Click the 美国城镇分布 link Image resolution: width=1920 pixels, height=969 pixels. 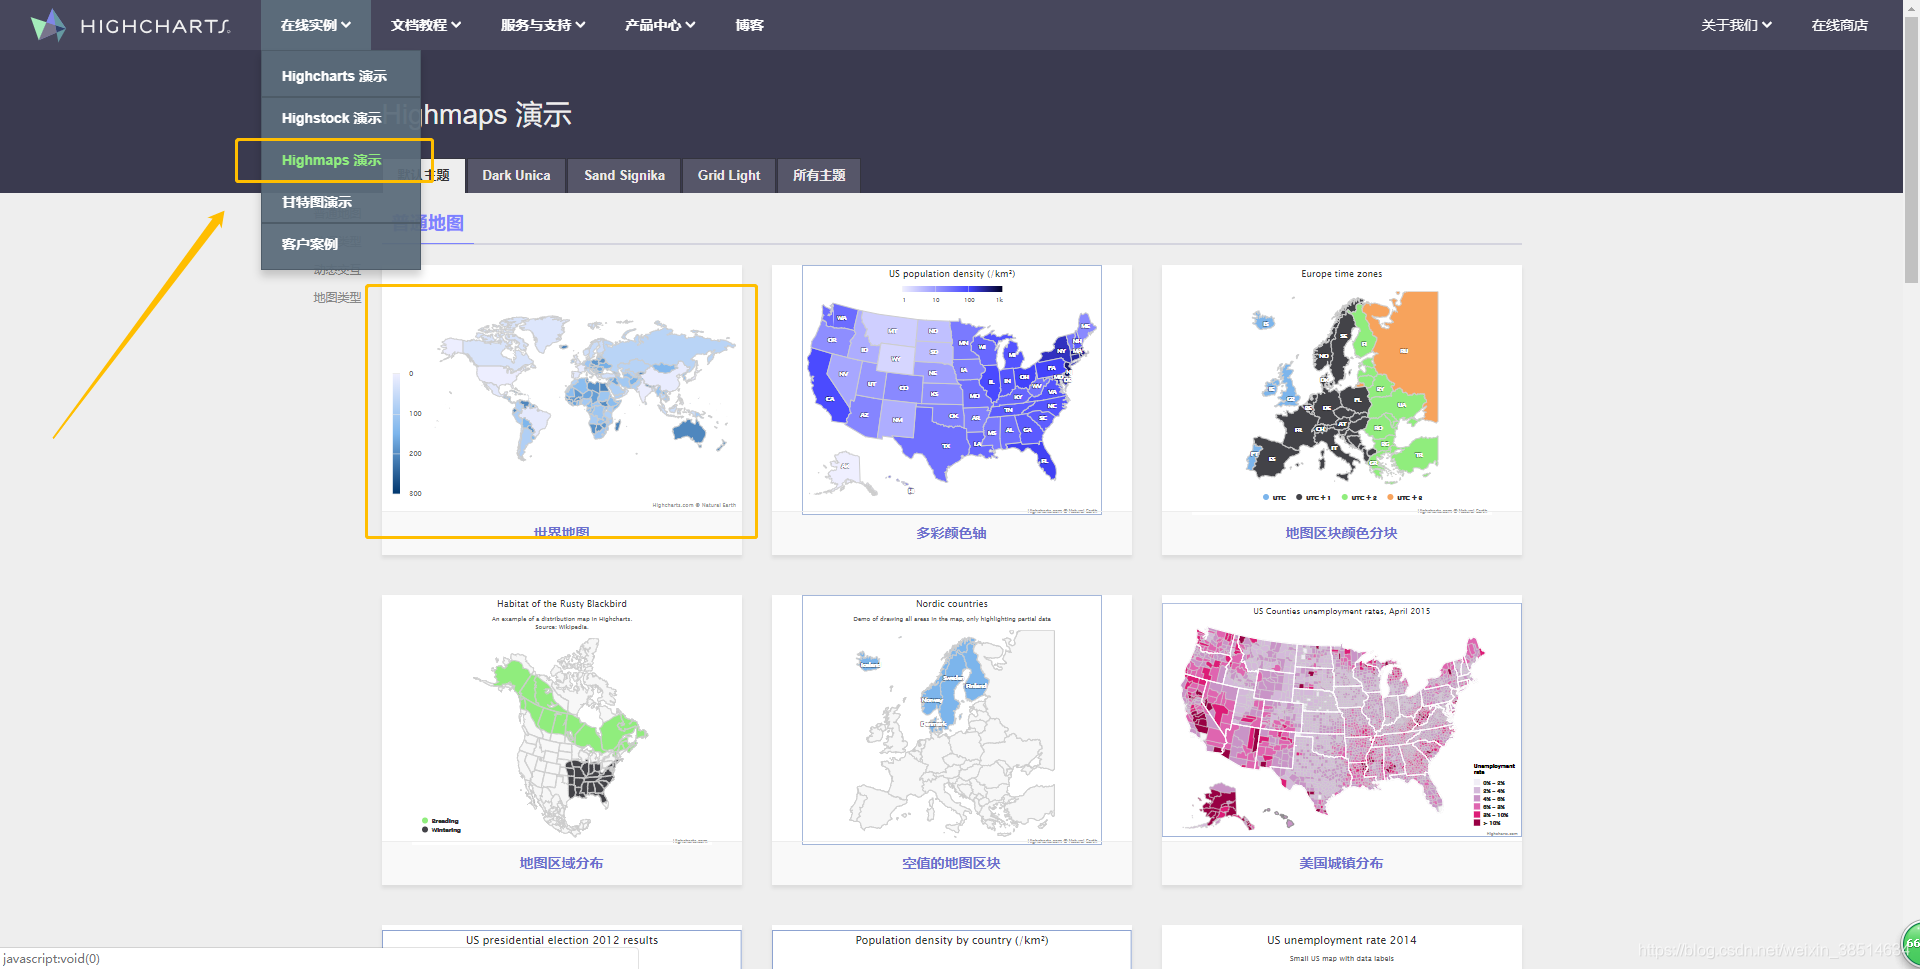click(1342, 863)
